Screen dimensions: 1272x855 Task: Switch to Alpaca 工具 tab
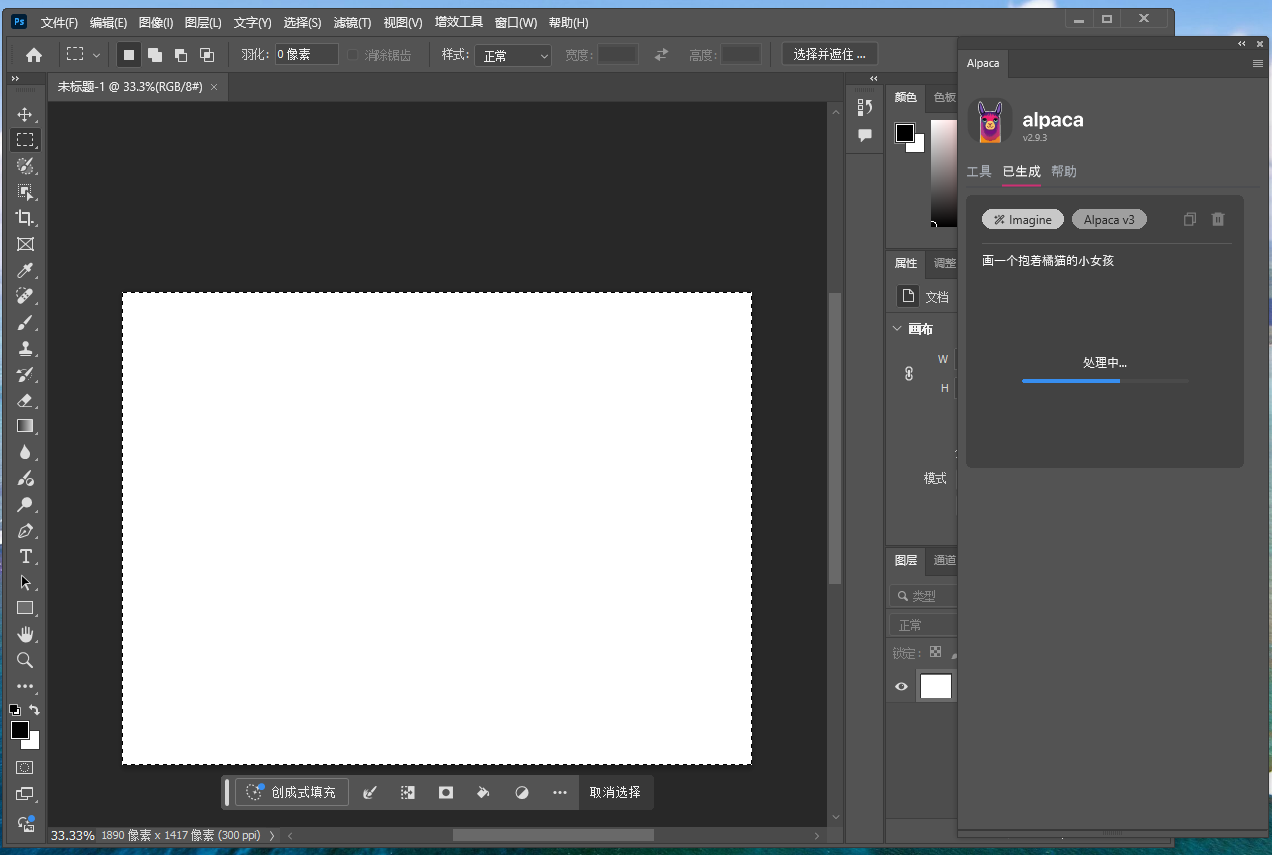979,172
